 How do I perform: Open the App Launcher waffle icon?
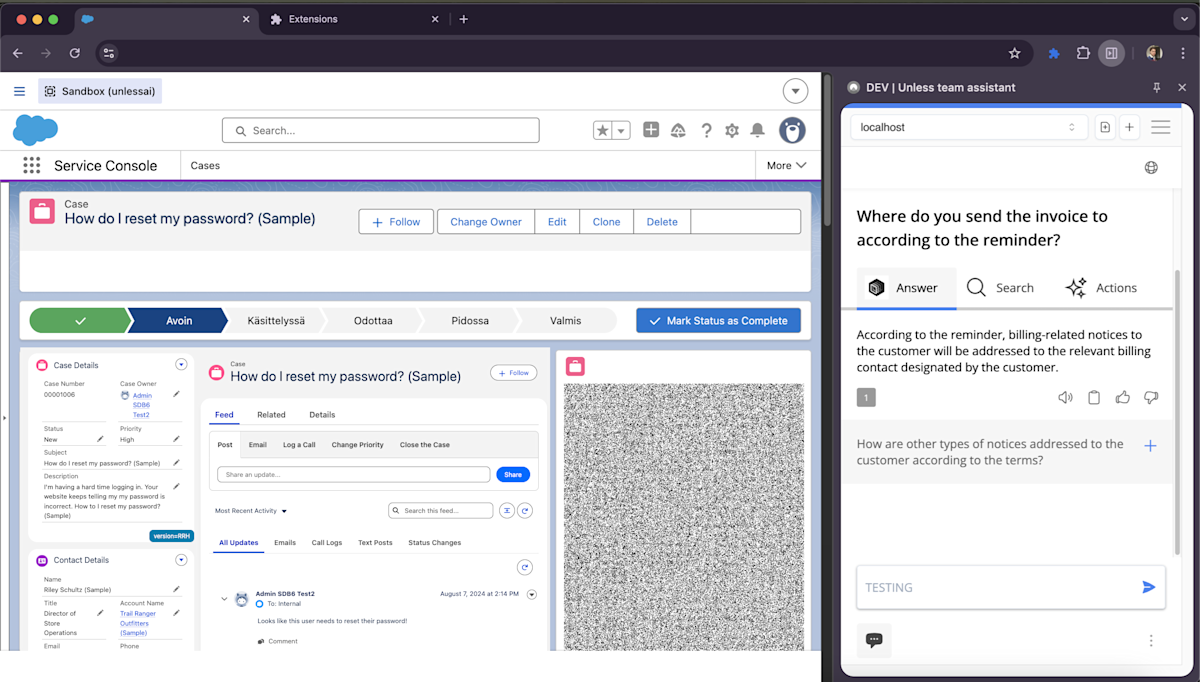tap(32, 165)
